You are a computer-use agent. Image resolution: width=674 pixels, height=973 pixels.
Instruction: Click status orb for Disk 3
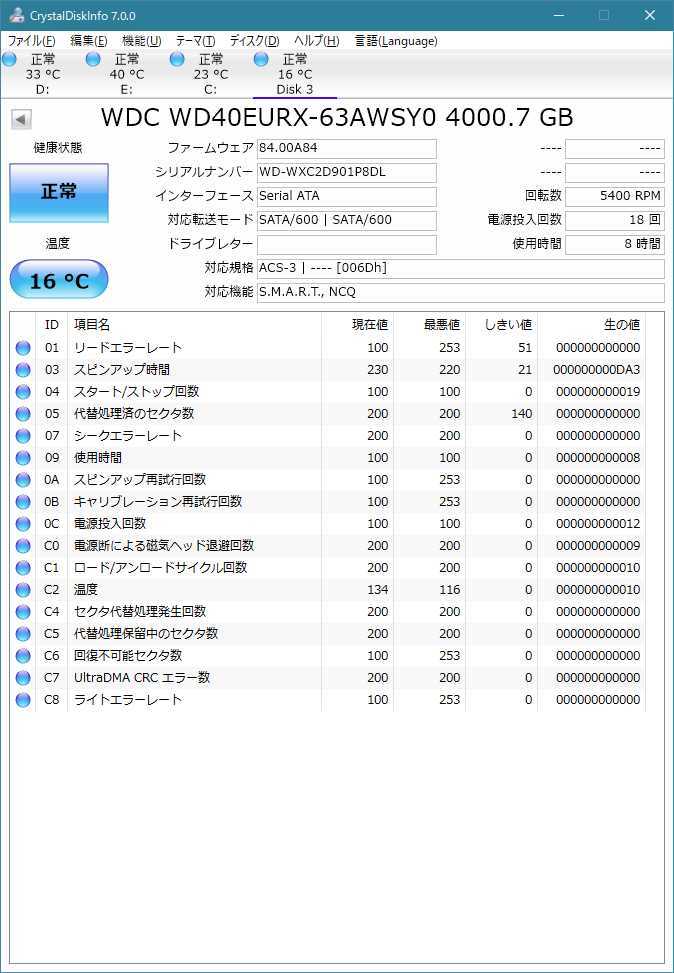(x=261, y=60)
